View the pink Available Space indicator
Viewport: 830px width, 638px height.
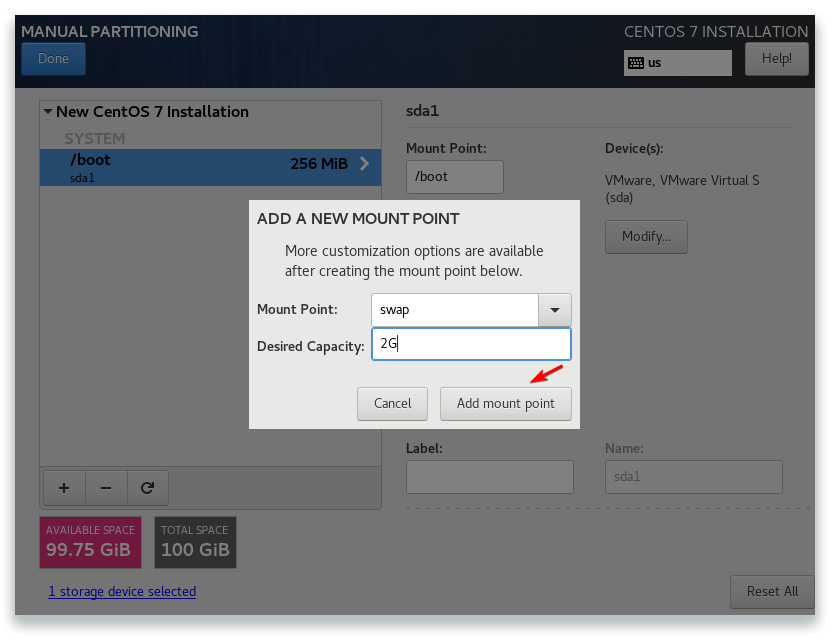91,542
